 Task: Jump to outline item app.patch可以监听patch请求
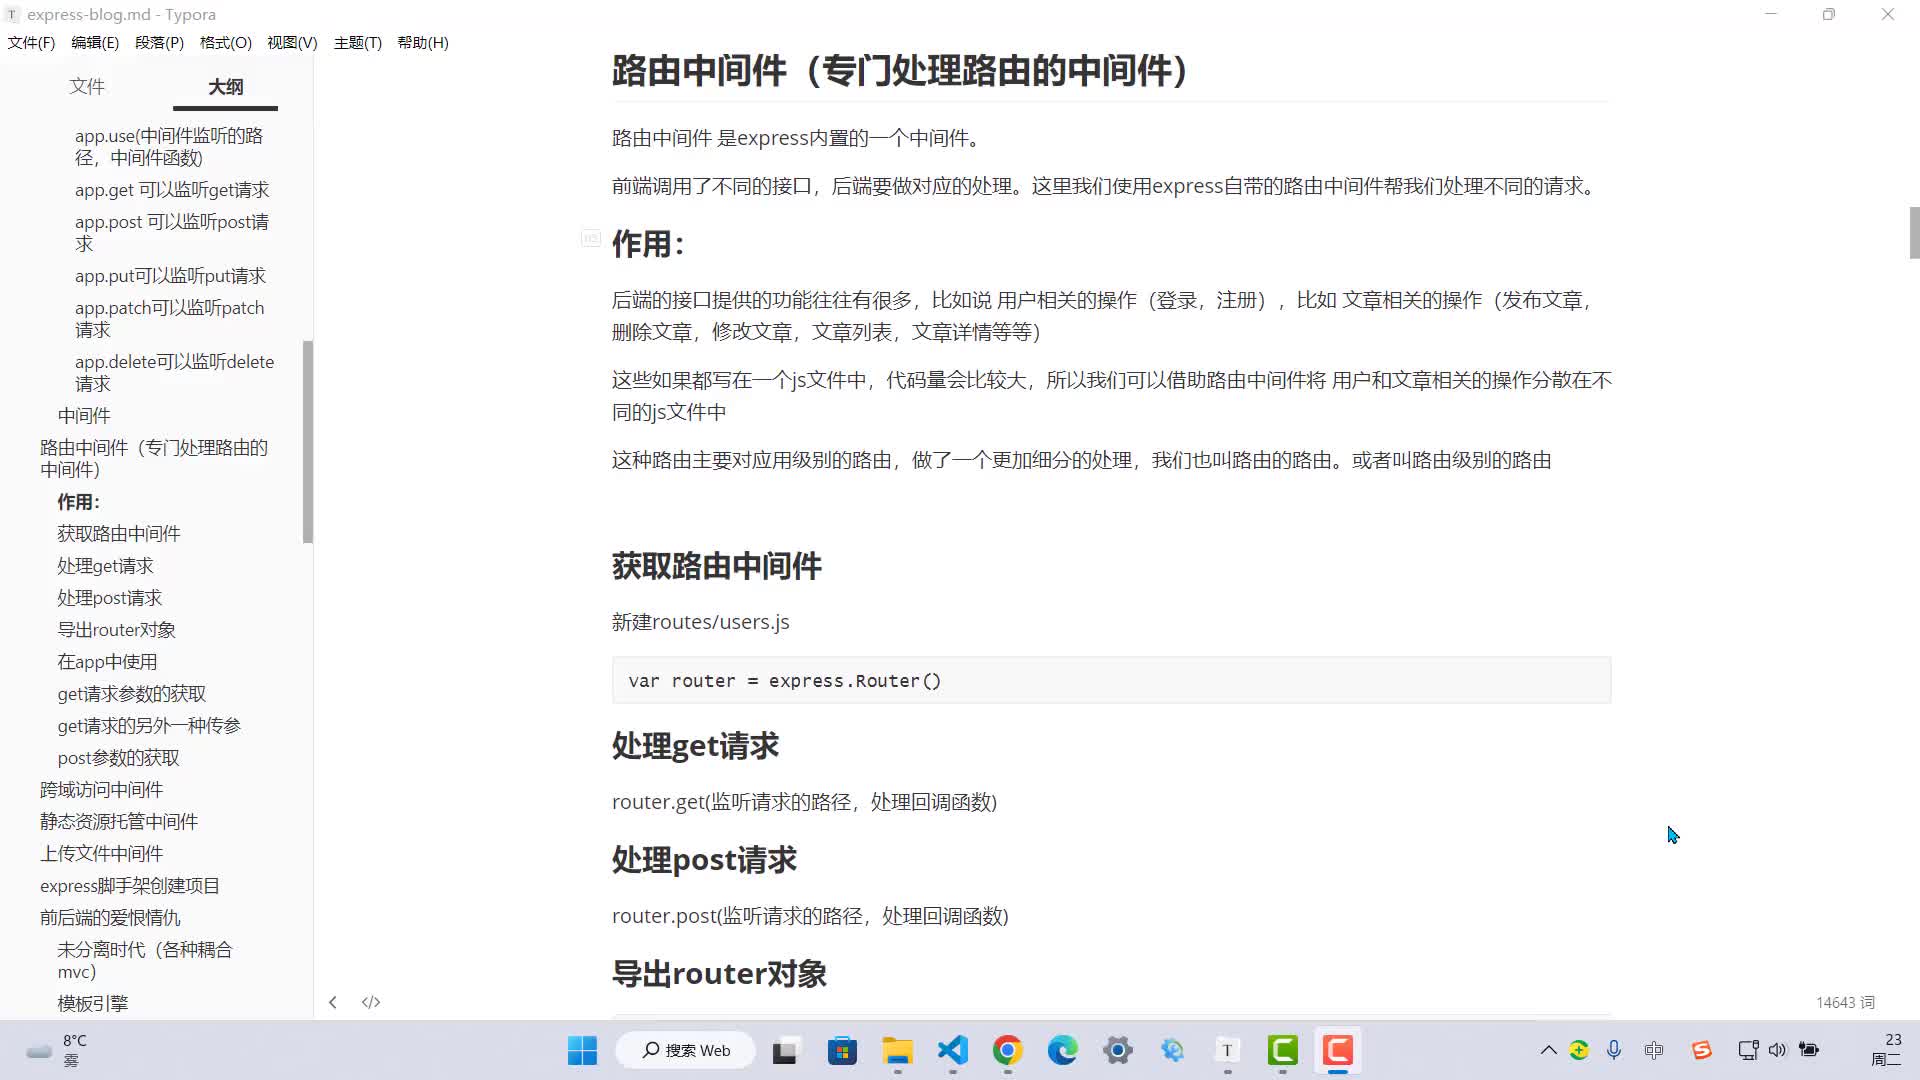(170, 318)
